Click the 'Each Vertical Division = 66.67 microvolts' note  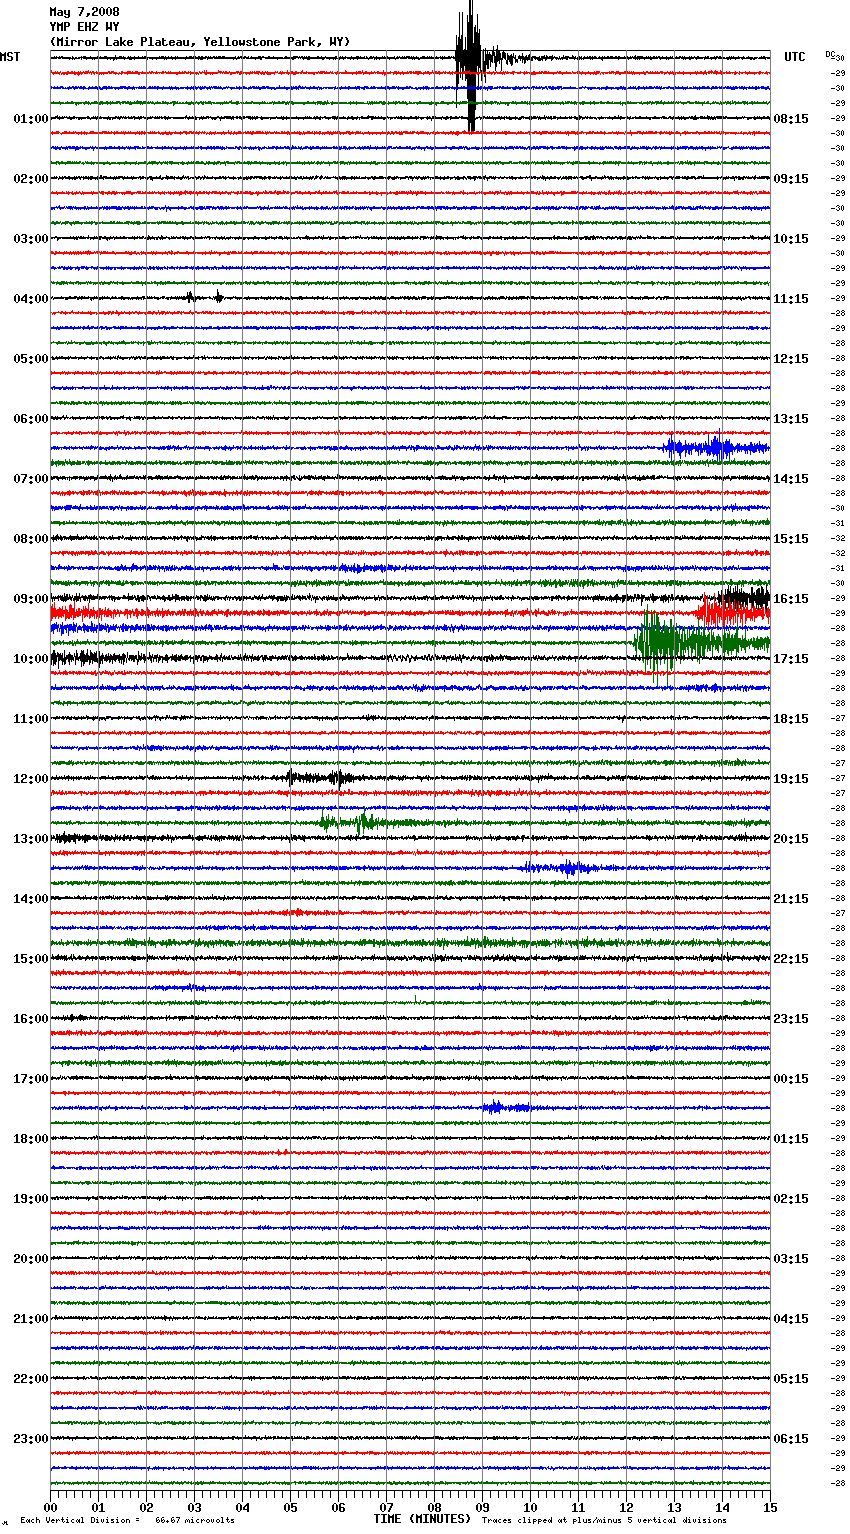127,1521
